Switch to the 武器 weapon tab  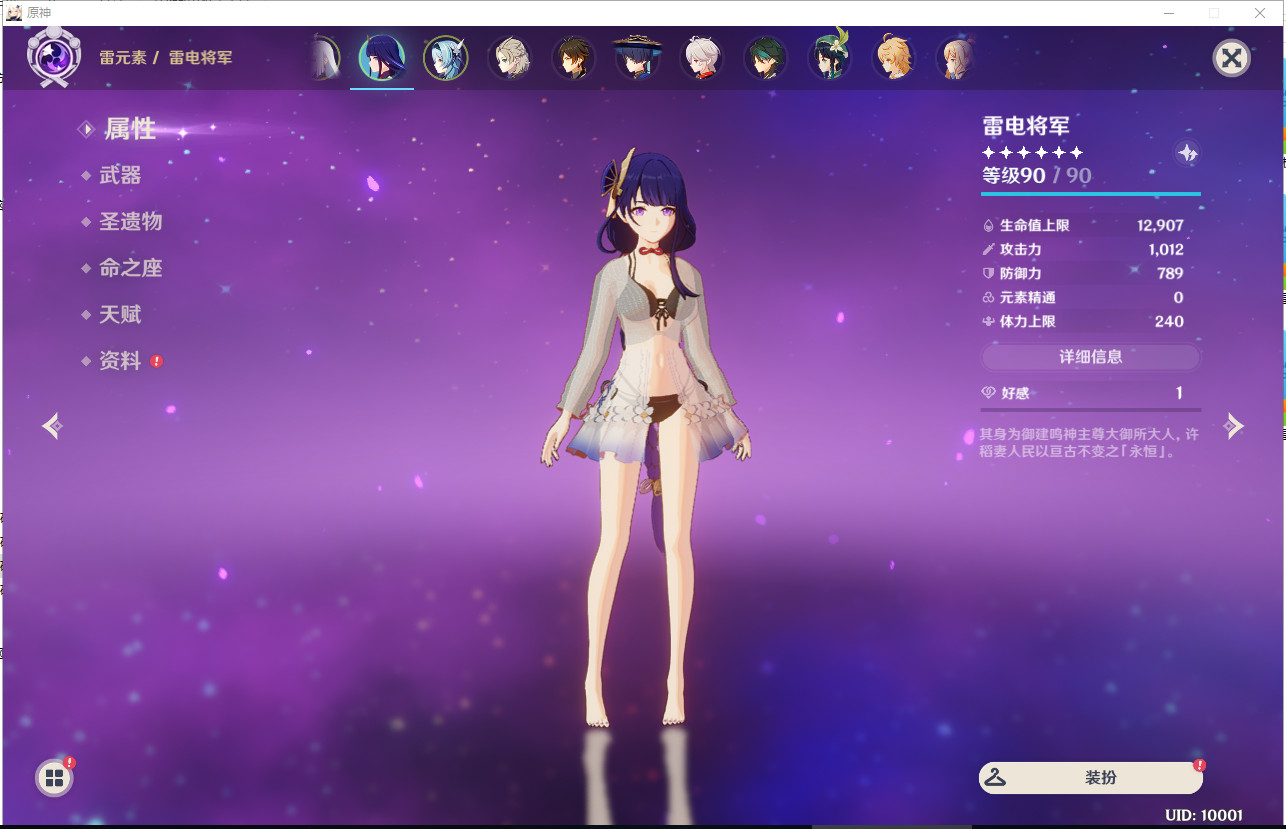(120, 175)
